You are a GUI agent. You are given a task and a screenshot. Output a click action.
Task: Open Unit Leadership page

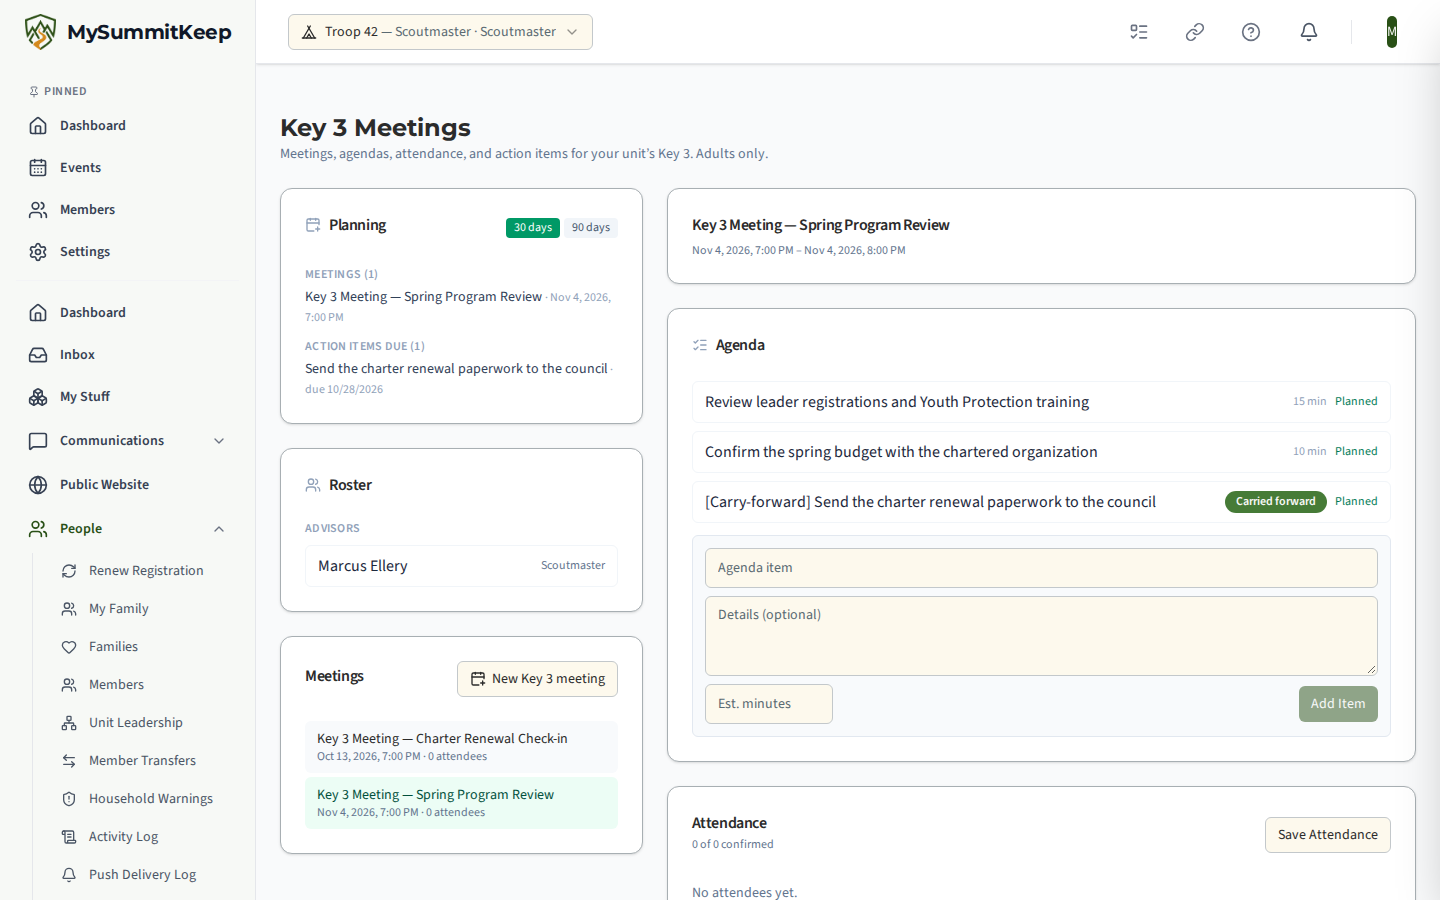tap(146, 723)
